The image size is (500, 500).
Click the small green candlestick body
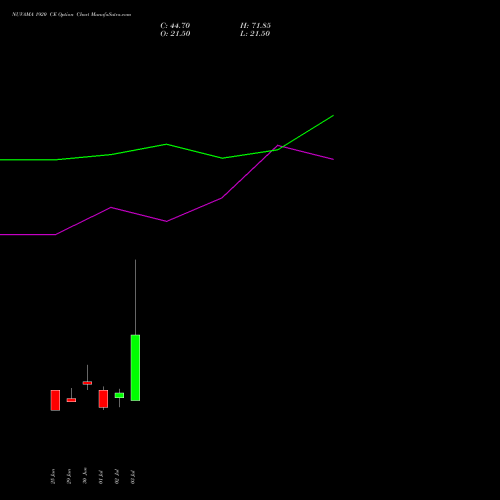pyautogui.click(x=119, y=395)
